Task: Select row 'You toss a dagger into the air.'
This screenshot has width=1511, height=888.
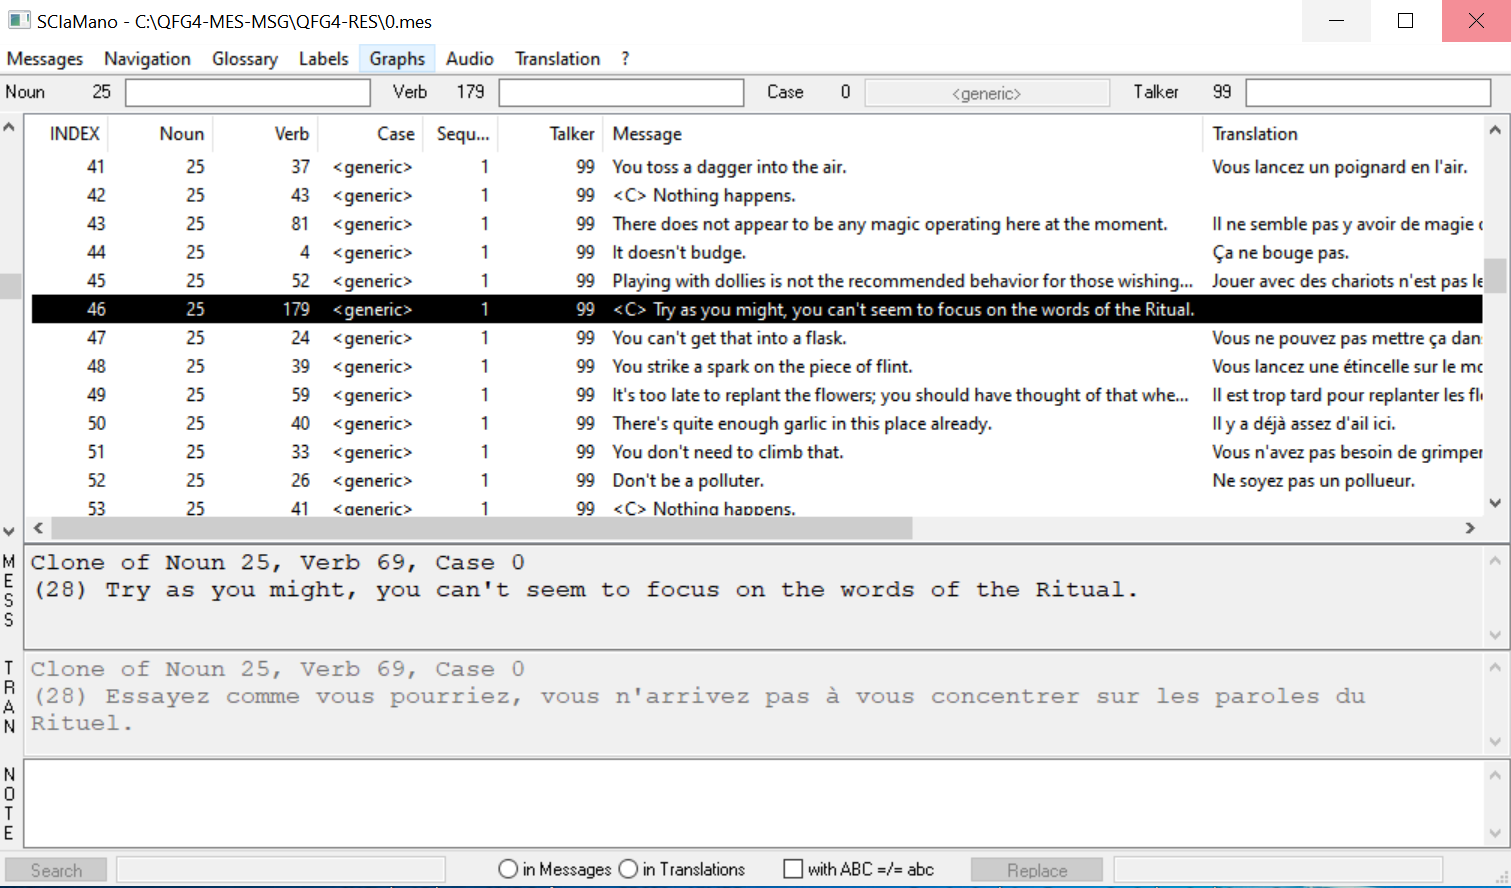Action: coord(757,167)
